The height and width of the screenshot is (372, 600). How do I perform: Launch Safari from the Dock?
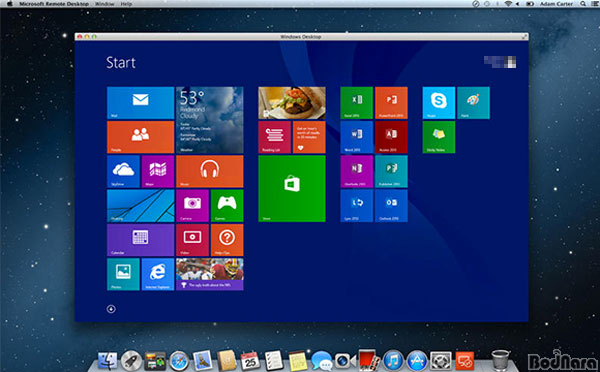pos(179,361)
